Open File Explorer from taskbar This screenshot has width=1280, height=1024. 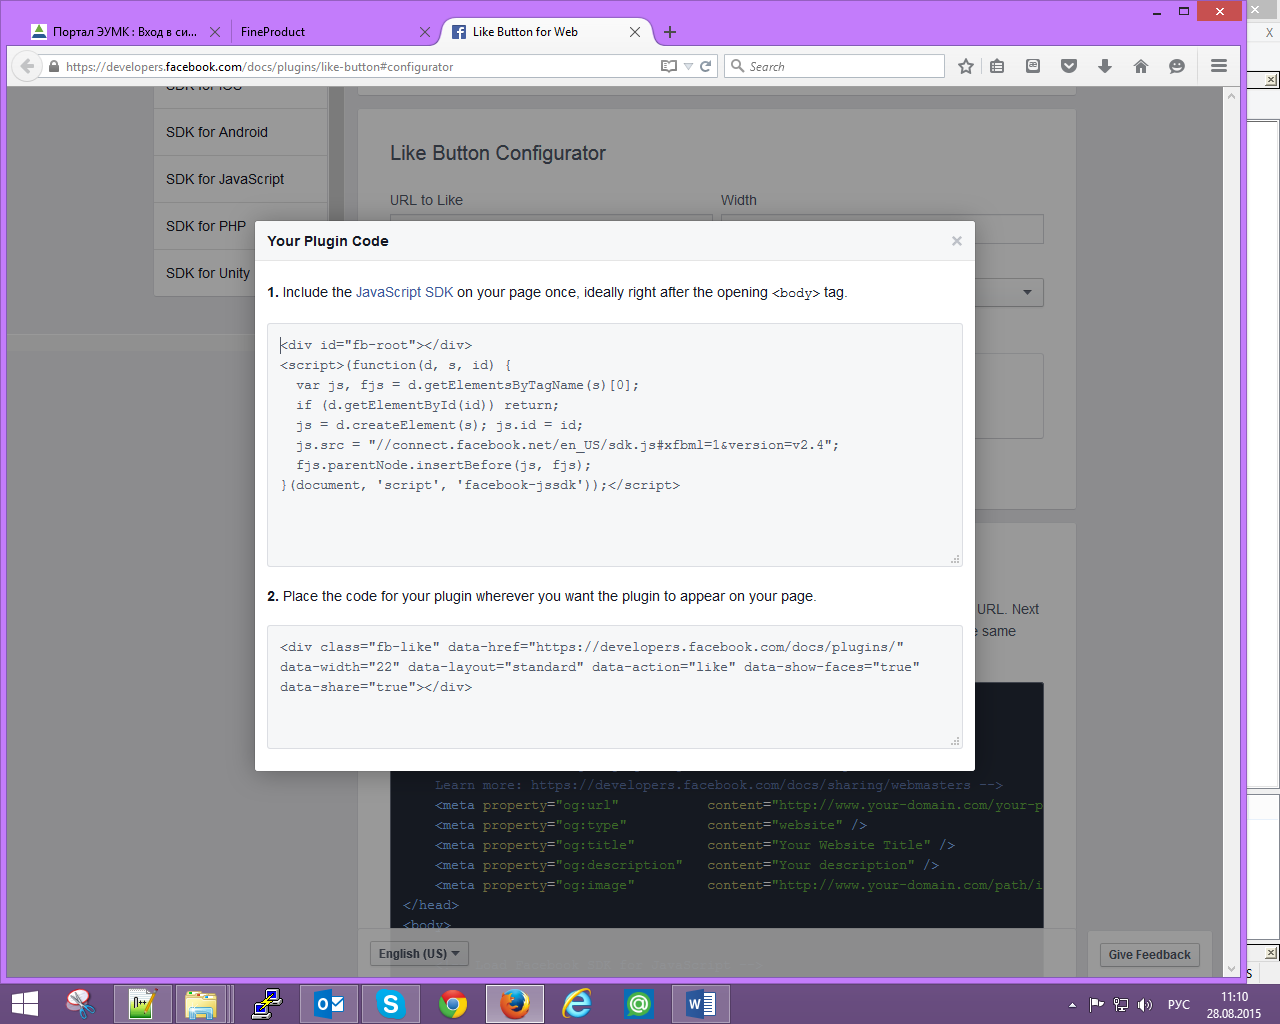pos(202,1004)
